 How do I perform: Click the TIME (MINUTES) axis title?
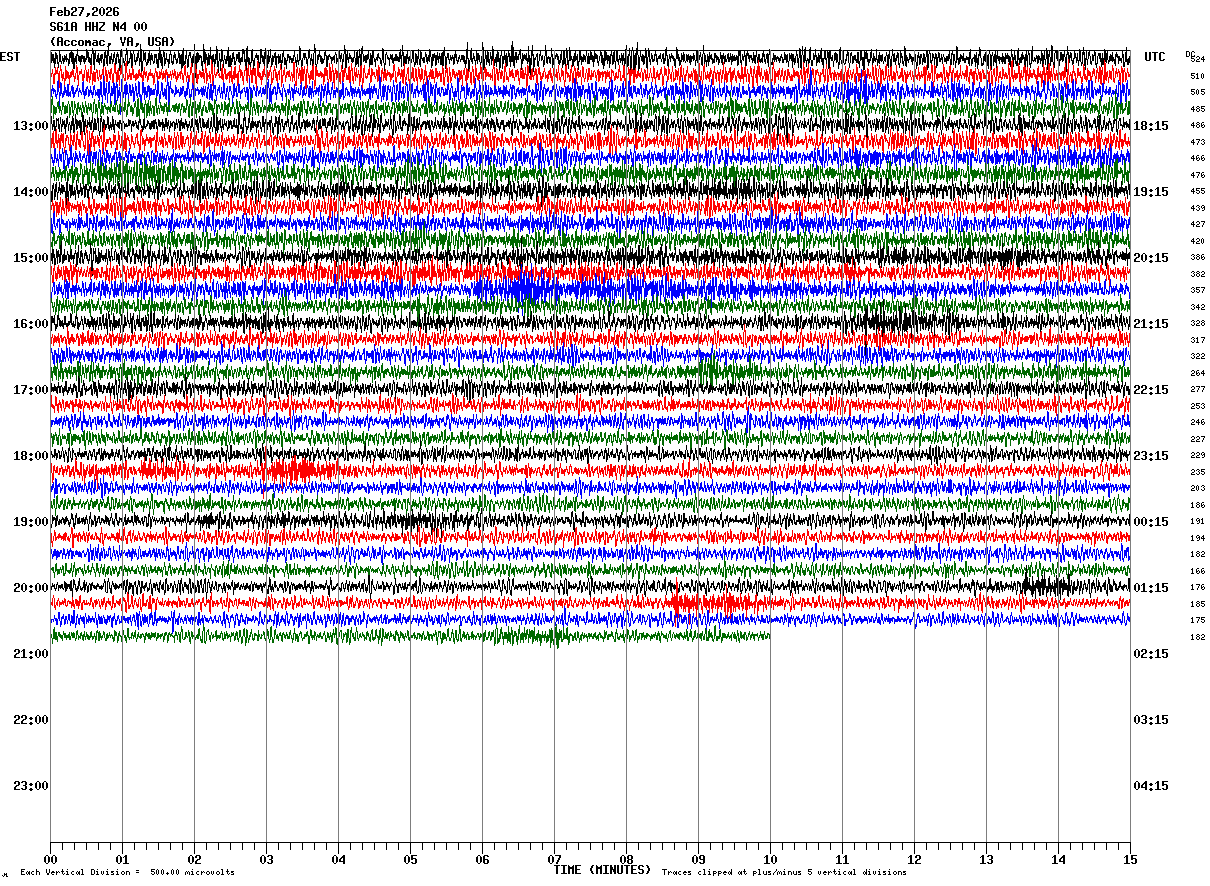[x=602, y=870]
